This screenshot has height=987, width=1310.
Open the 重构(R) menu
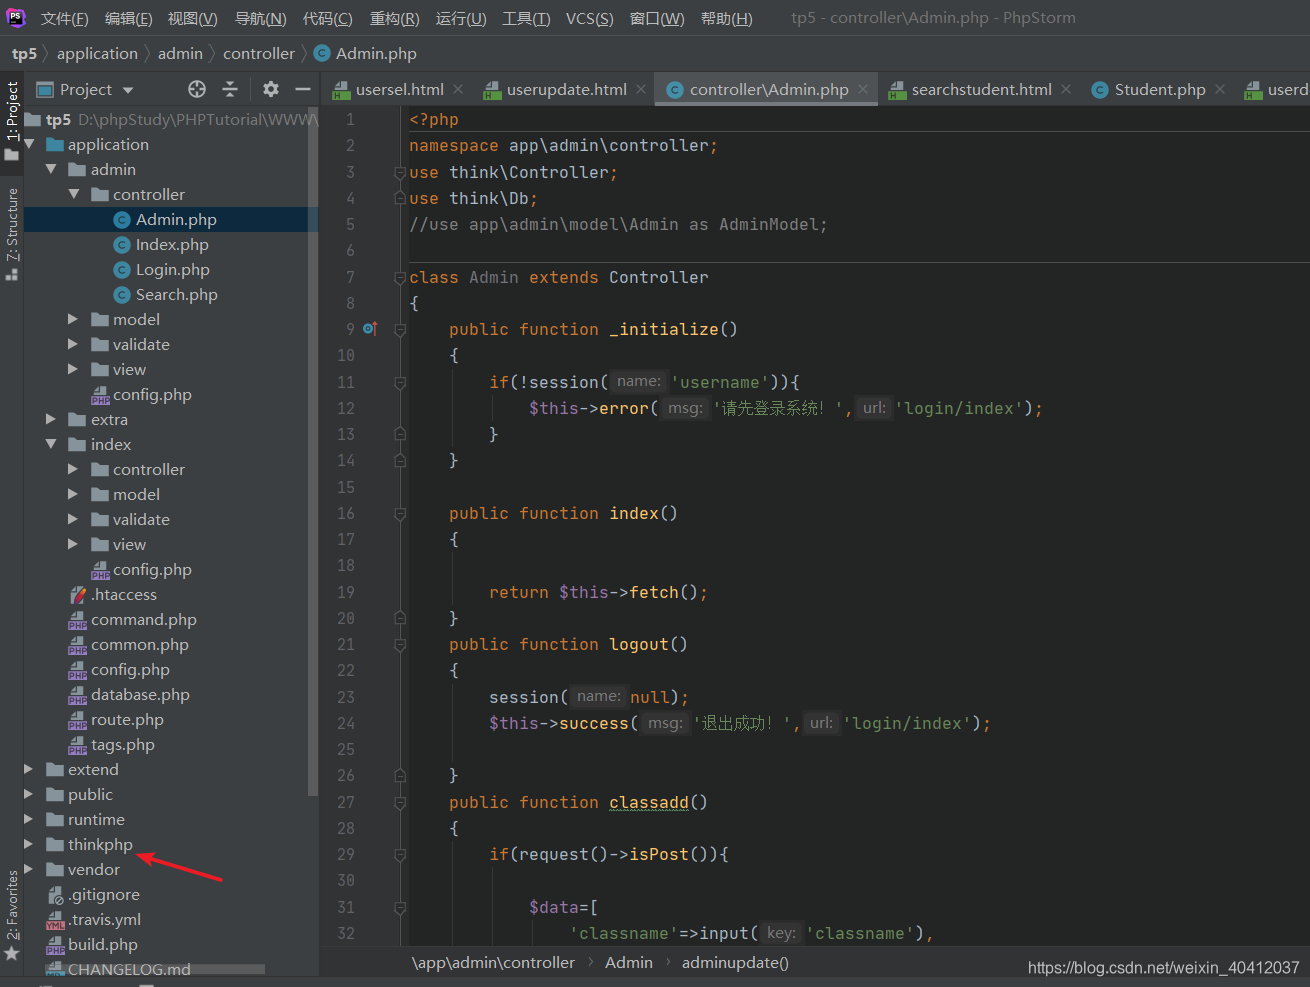395,18
